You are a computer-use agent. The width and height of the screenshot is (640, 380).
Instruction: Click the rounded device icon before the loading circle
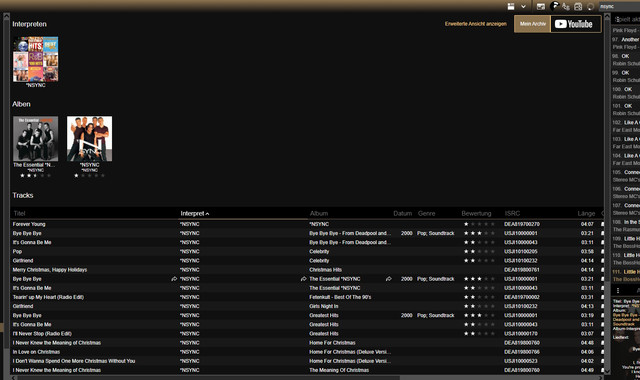pyautogui.click(x=578, y=7)
